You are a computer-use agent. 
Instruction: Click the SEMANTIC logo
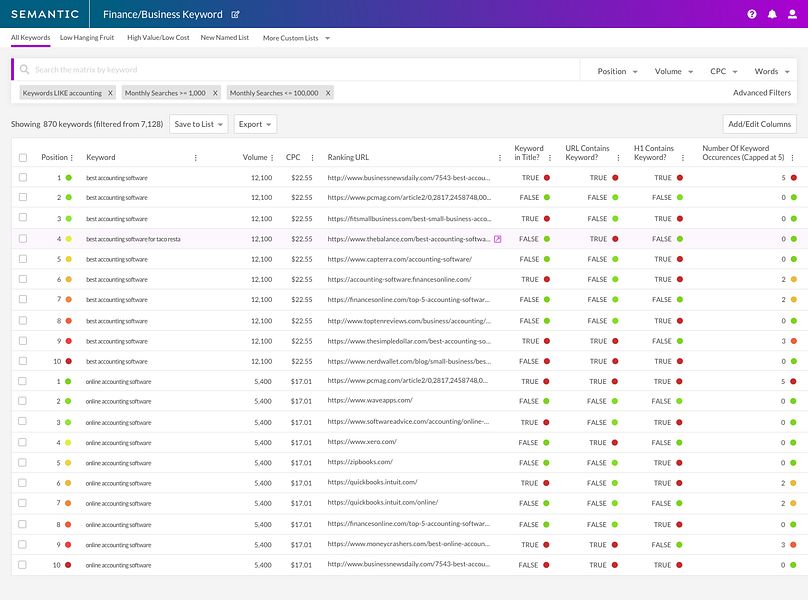(x=45, y=14)
